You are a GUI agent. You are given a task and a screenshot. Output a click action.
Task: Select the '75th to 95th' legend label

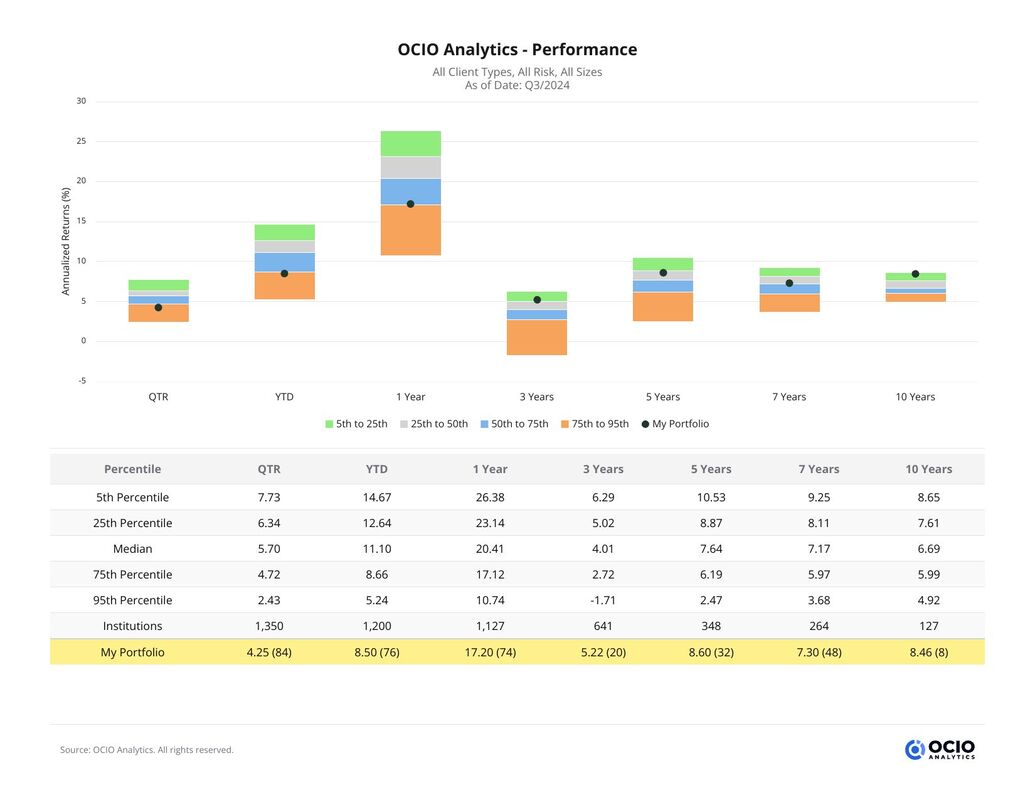(600, 424)
